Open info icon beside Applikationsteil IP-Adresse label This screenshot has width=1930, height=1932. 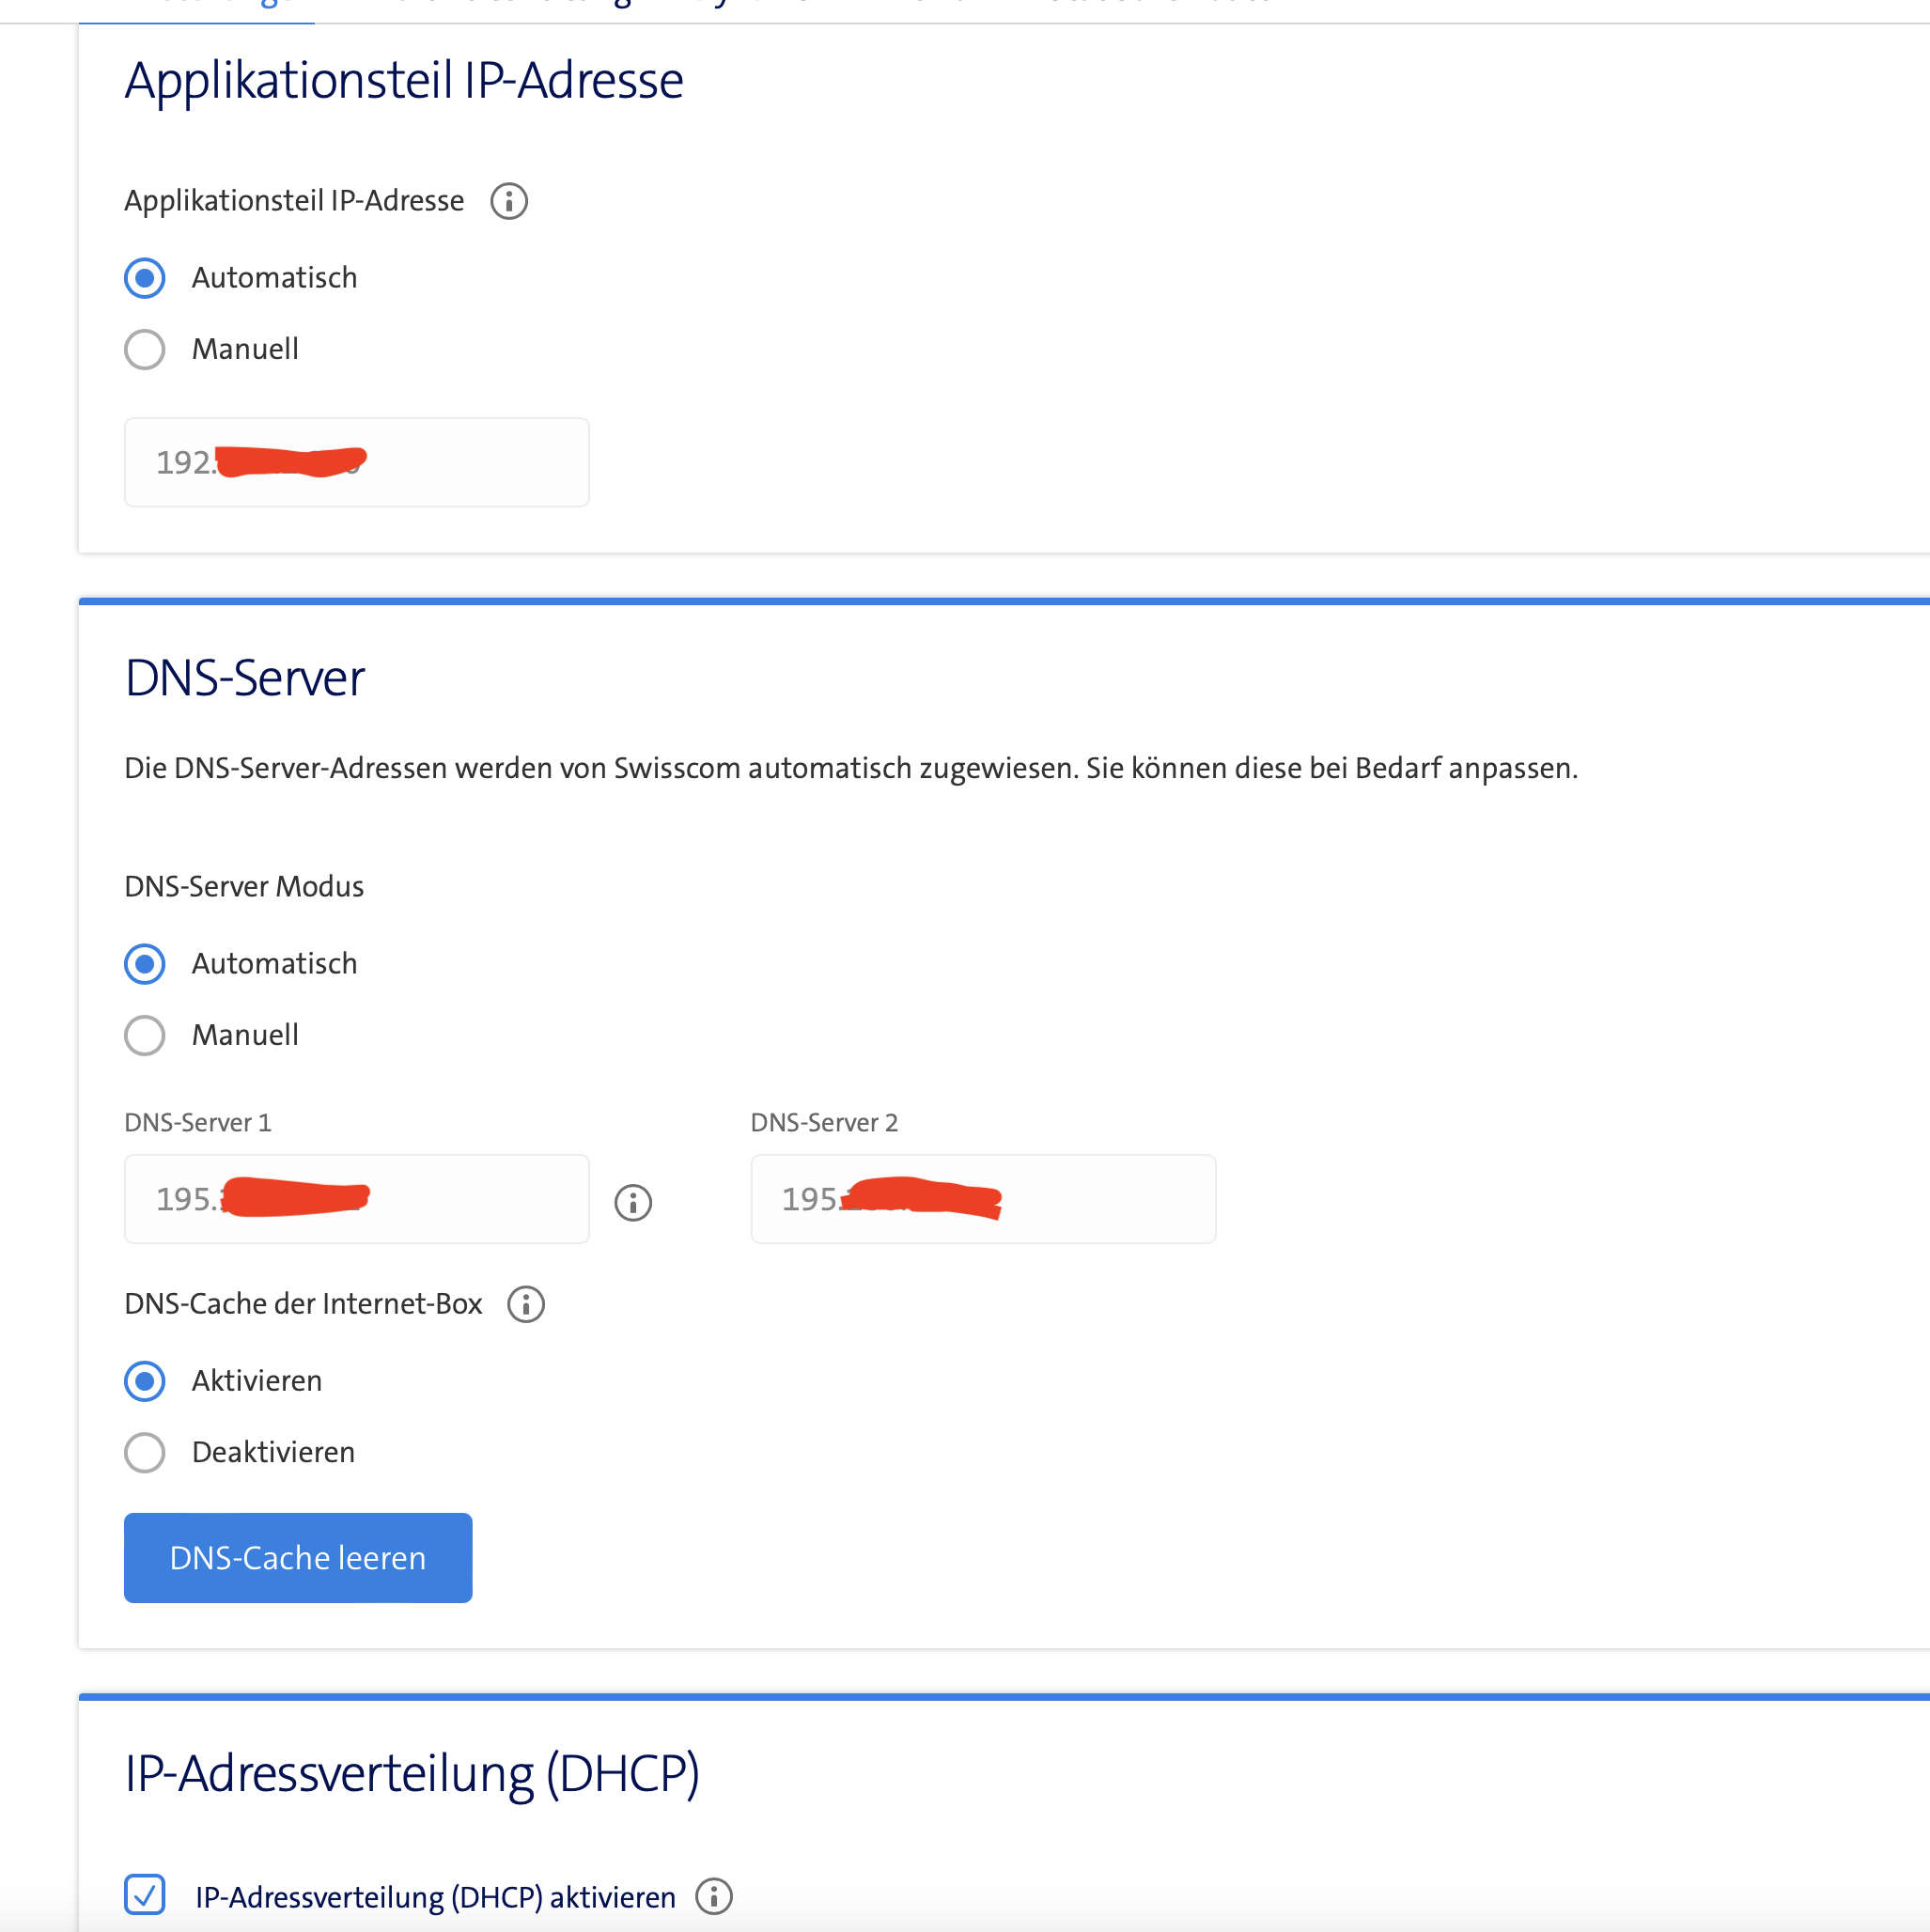point(509,201)
